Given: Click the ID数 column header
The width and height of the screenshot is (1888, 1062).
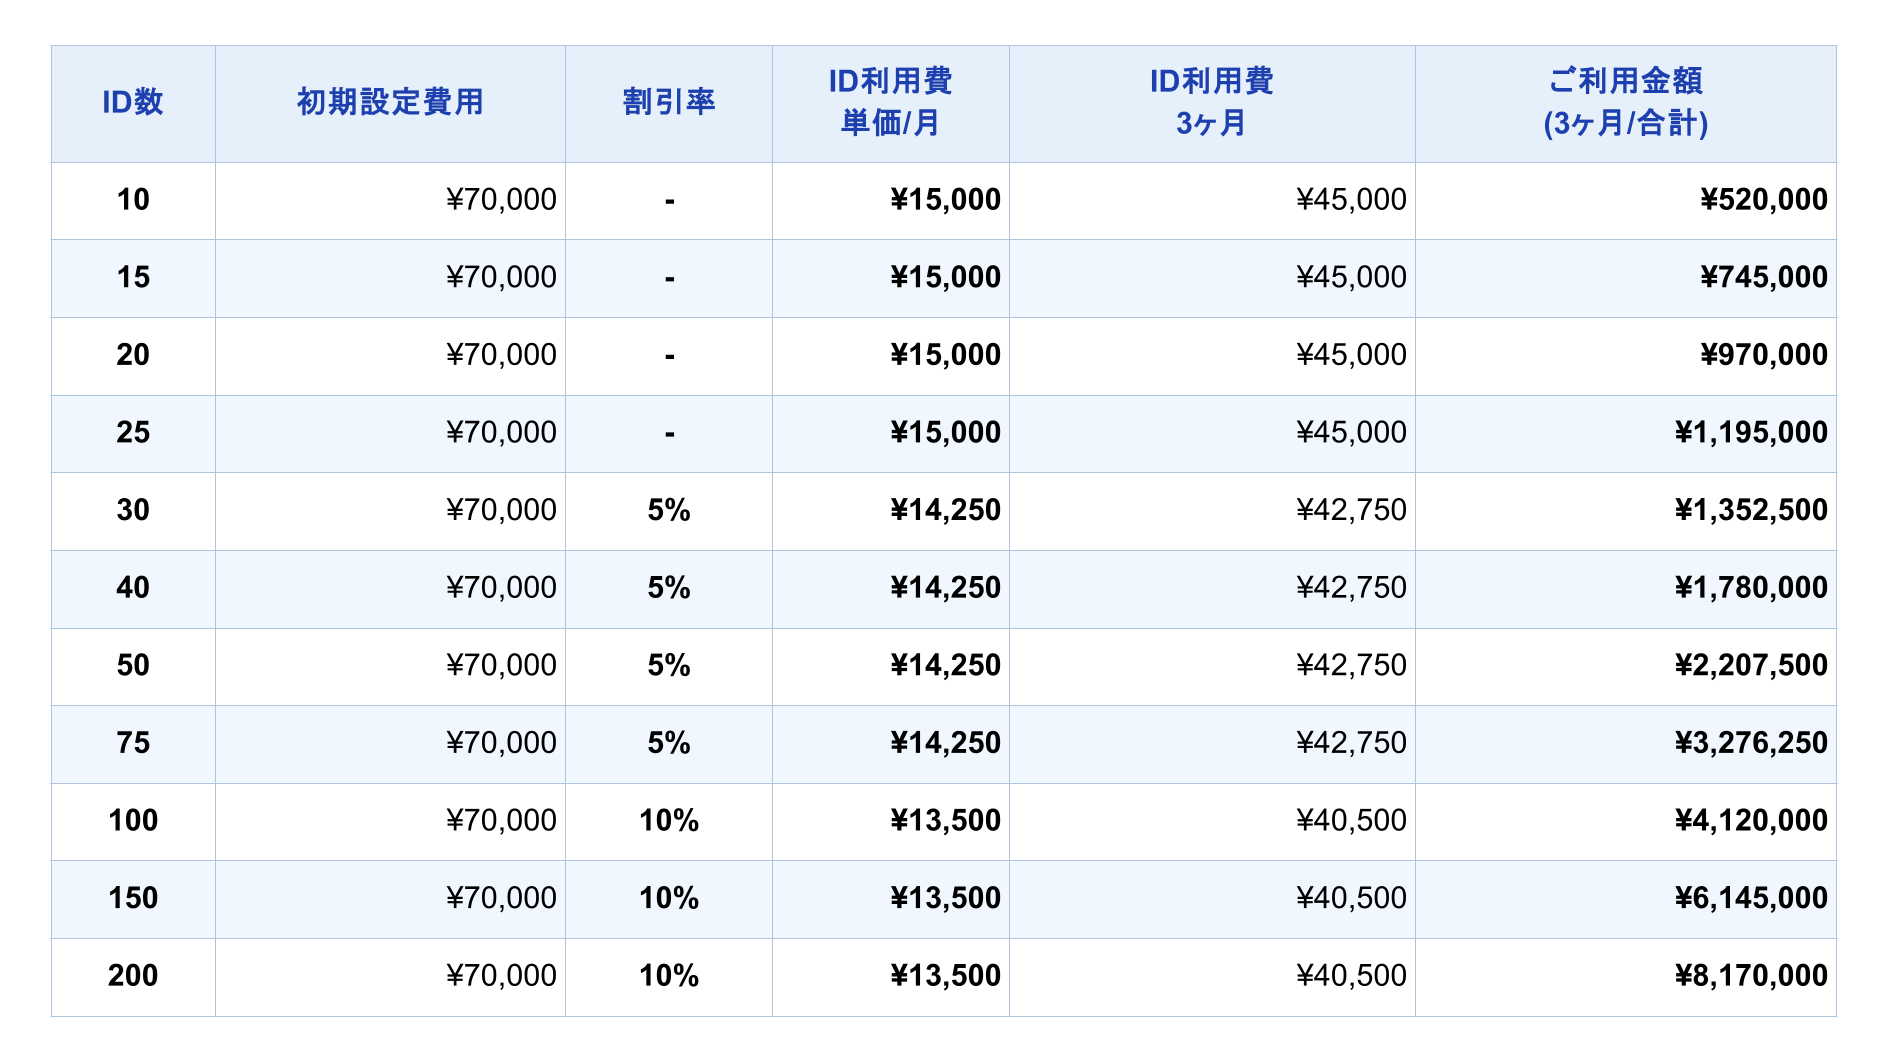Looking at the screenshot, I should [133, 102].
